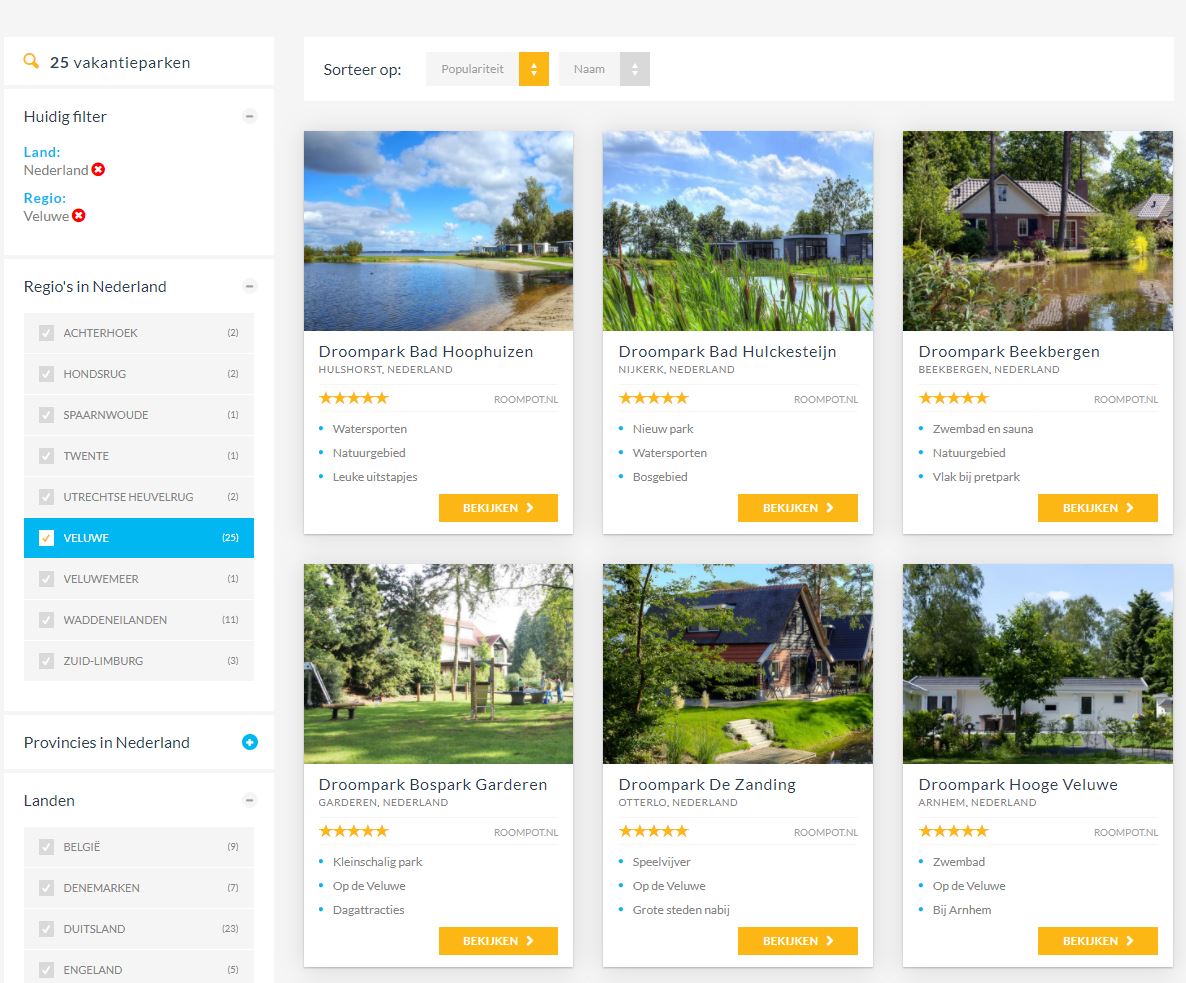Sort parks by Populariteit
Viewport: 1186px width, 983px height.
point(472,69)
